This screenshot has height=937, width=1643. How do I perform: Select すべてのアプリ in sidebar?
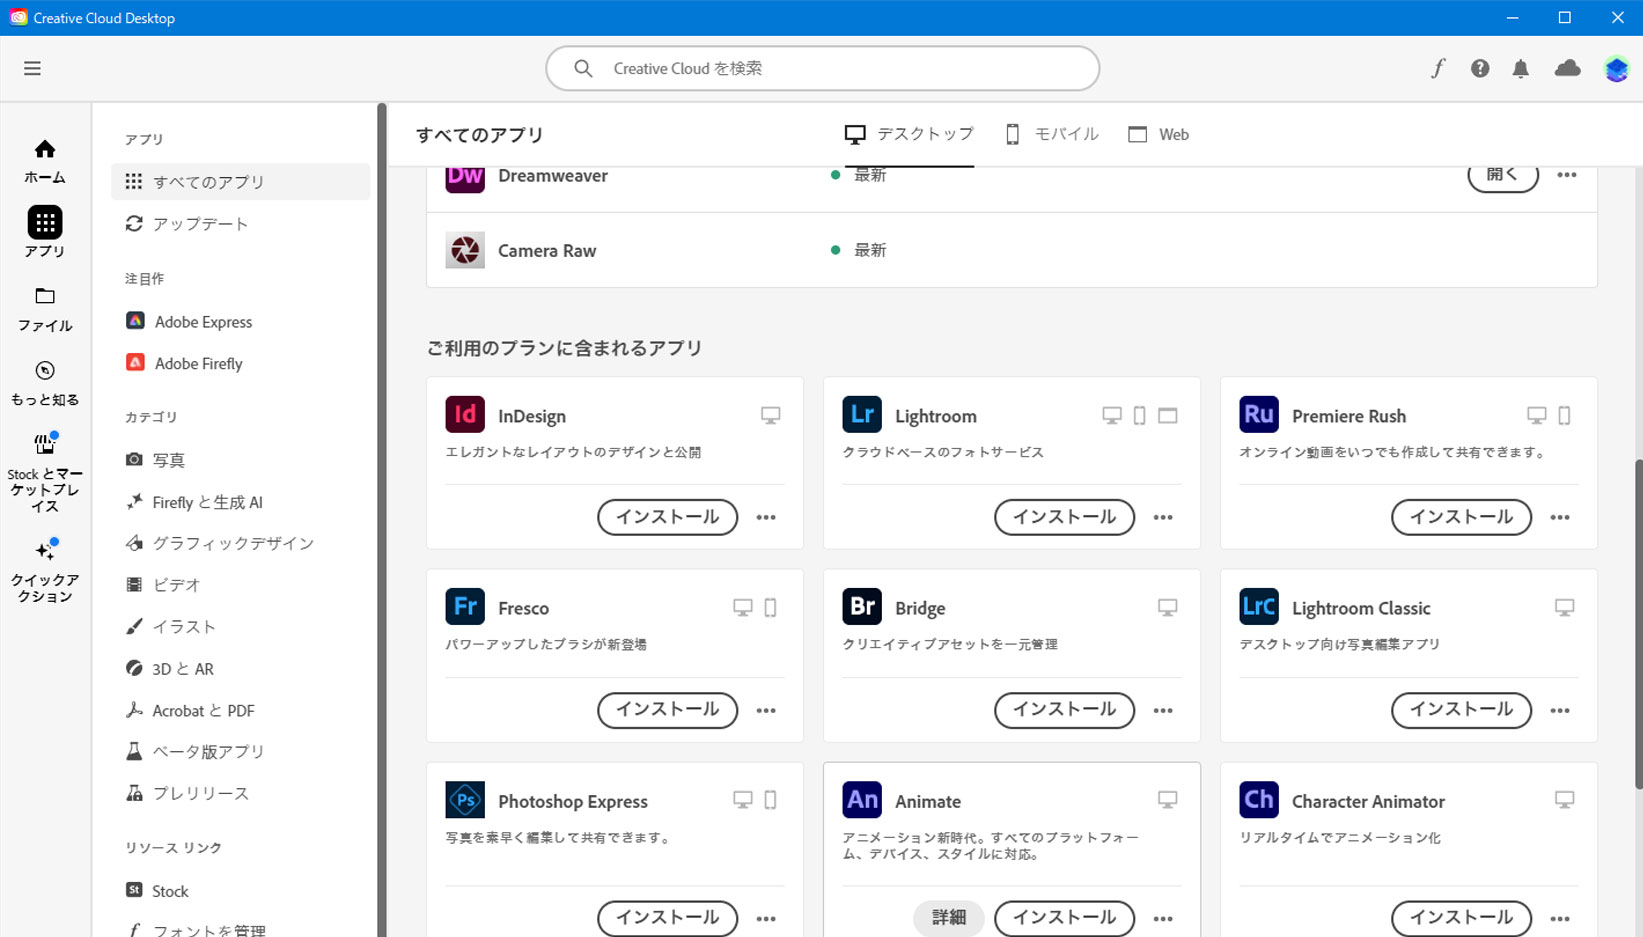[x=240, y=181]
